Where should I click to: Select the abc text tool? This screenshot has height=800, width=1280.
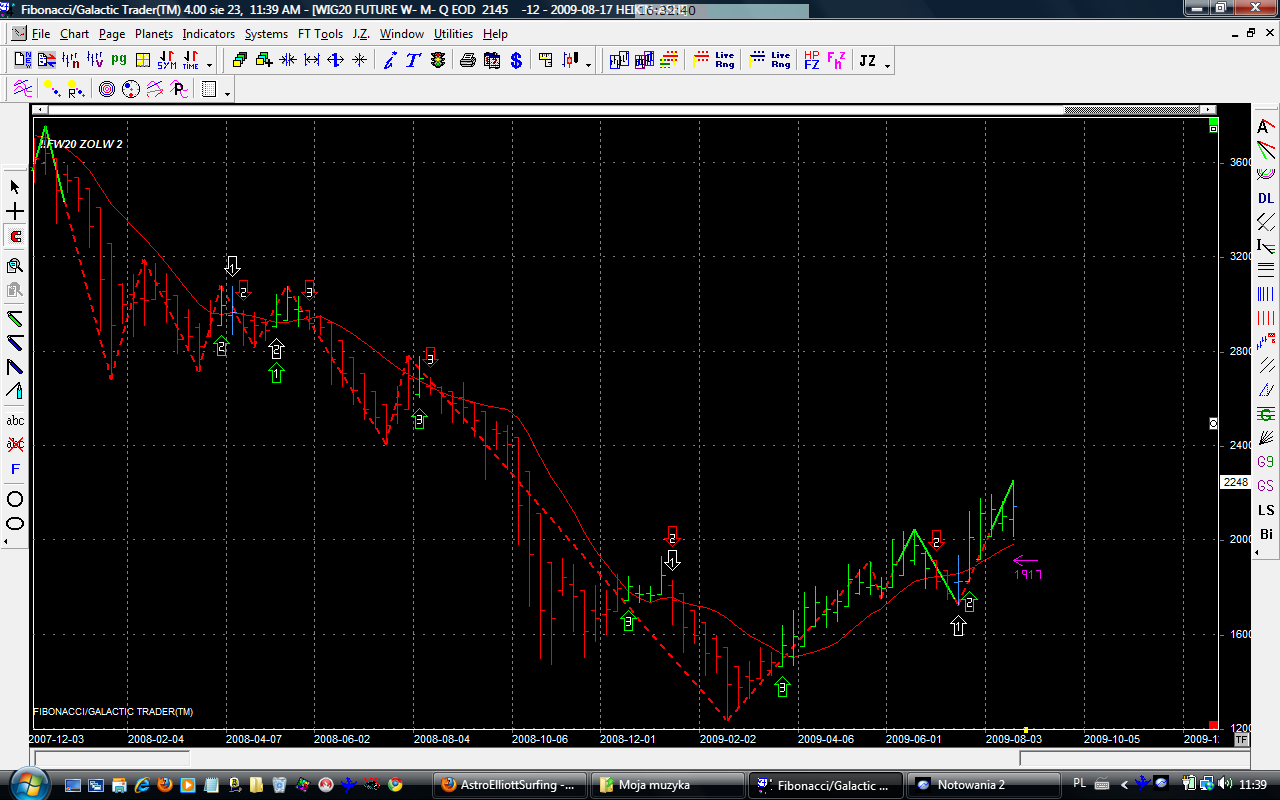pyautogui.click(x=15, y=420)
